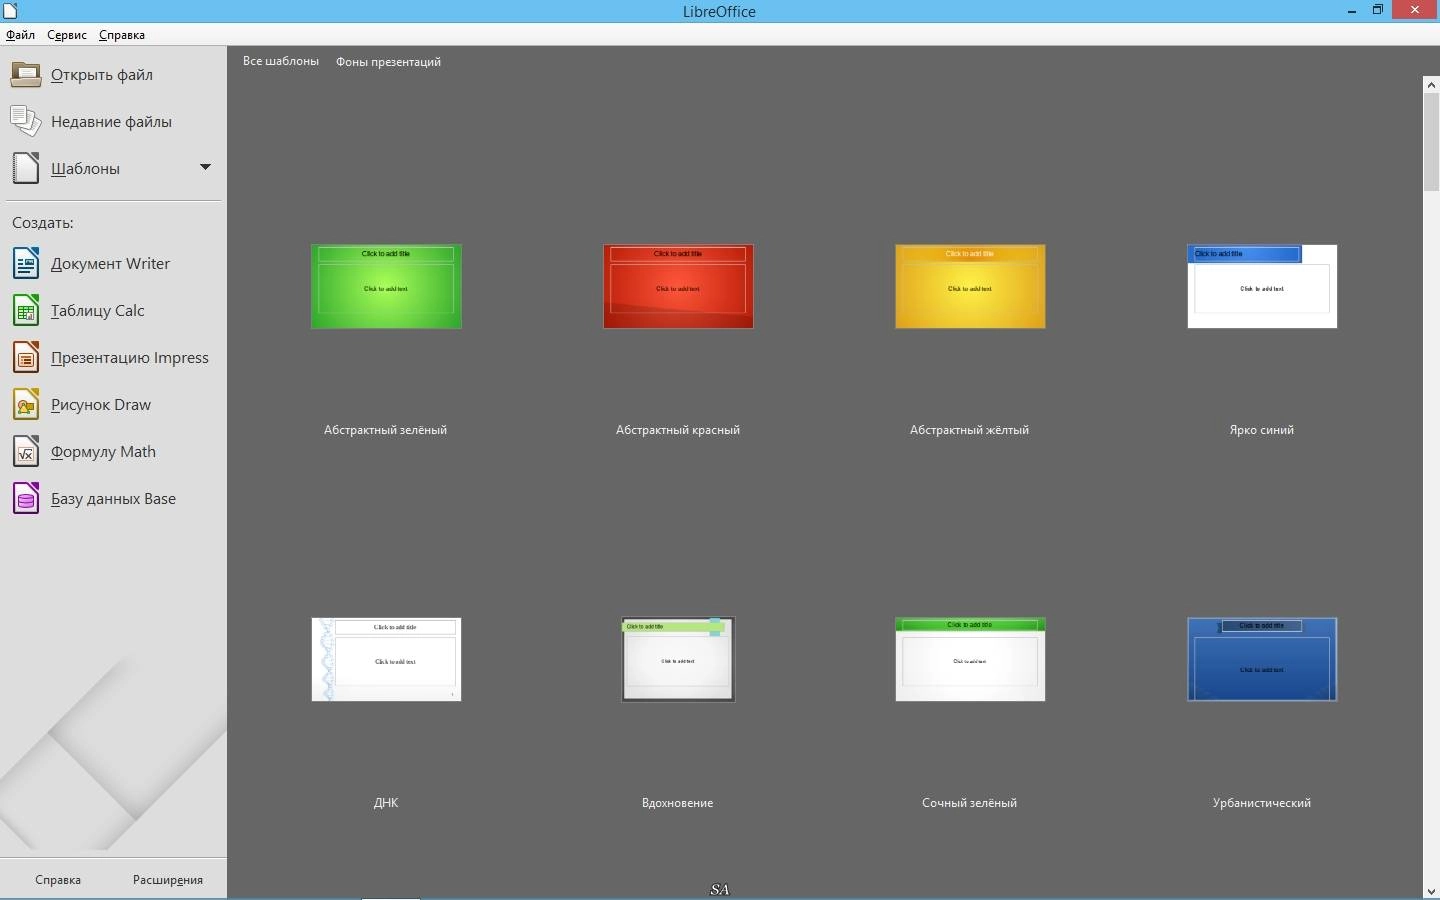Click the vertical scrollbar thumb
1440x900 pixels.
pos(1431,141)
